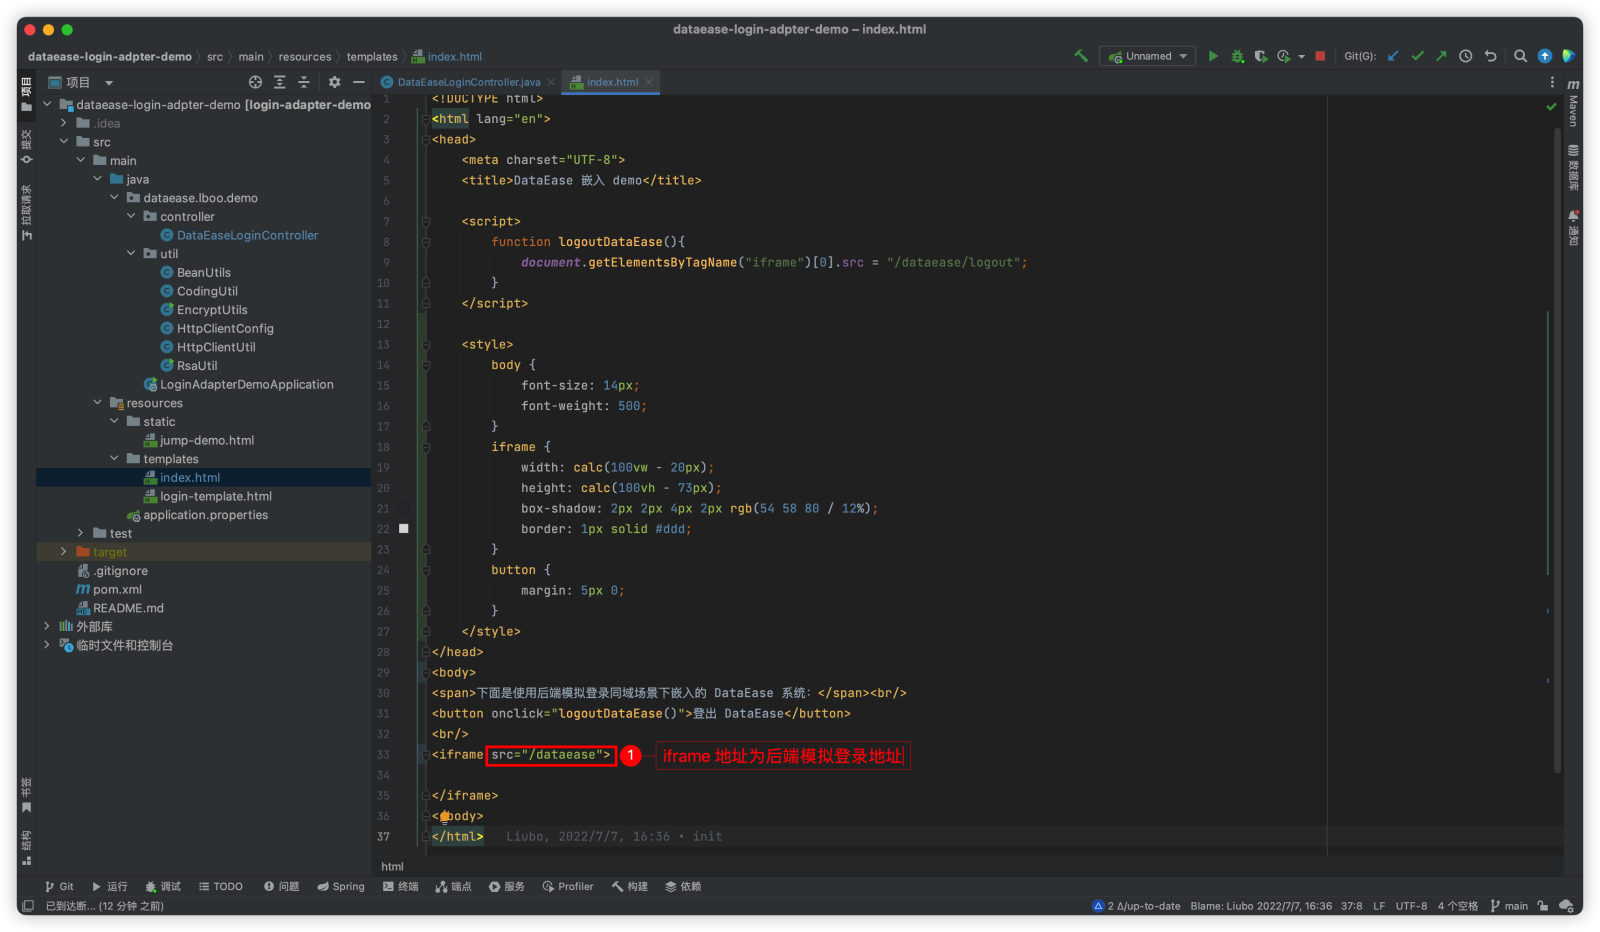Stop the running process with the red square
The image size is (1600, 932).
coord(1320,56)
